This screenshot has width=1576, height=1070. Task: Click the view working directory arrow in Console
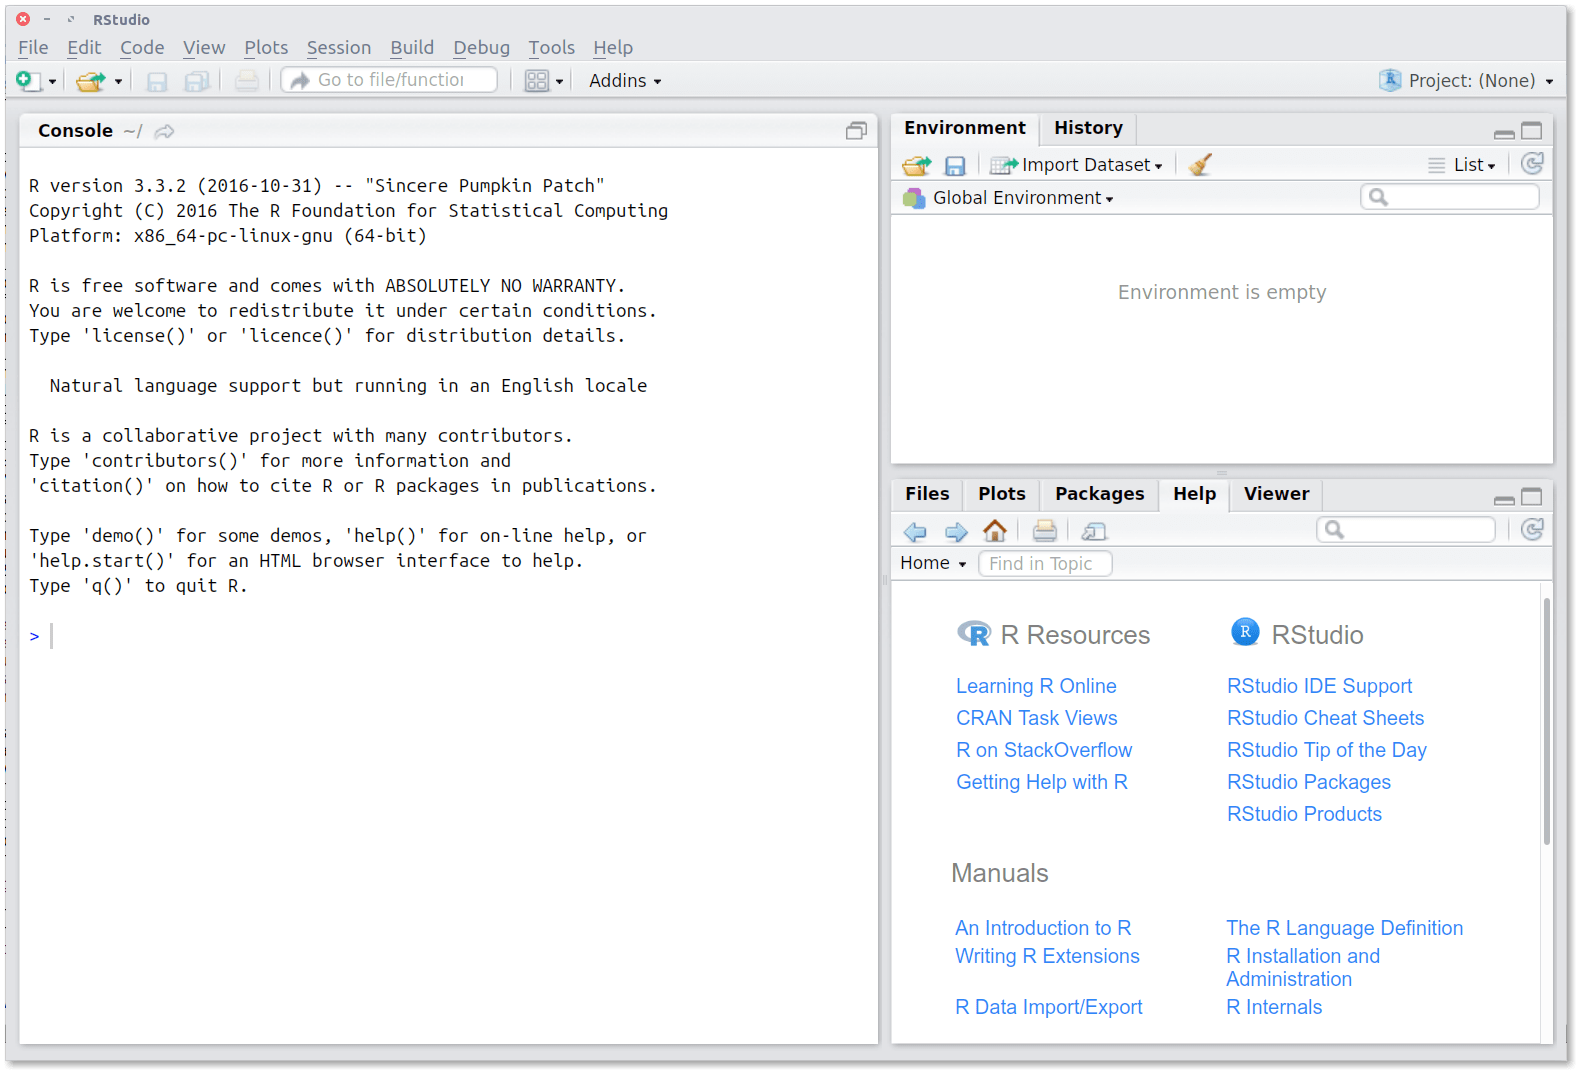[165, 131]
